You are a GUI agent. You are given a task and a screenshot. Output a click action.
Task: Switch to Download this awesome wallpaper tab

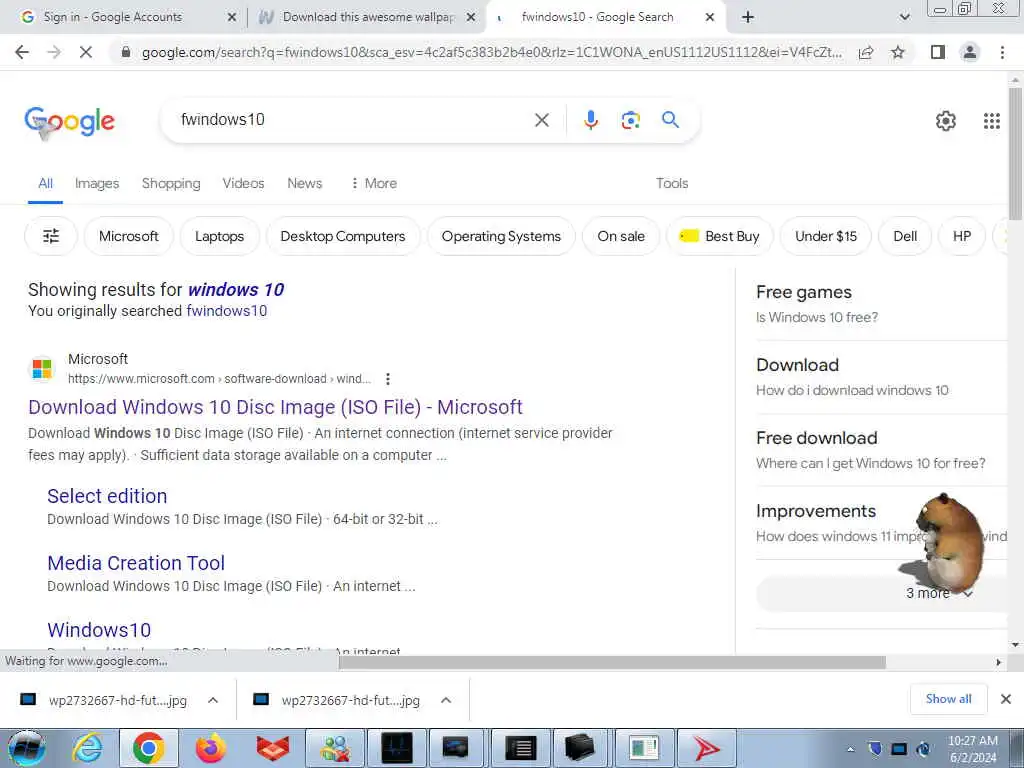coord(368,17)
